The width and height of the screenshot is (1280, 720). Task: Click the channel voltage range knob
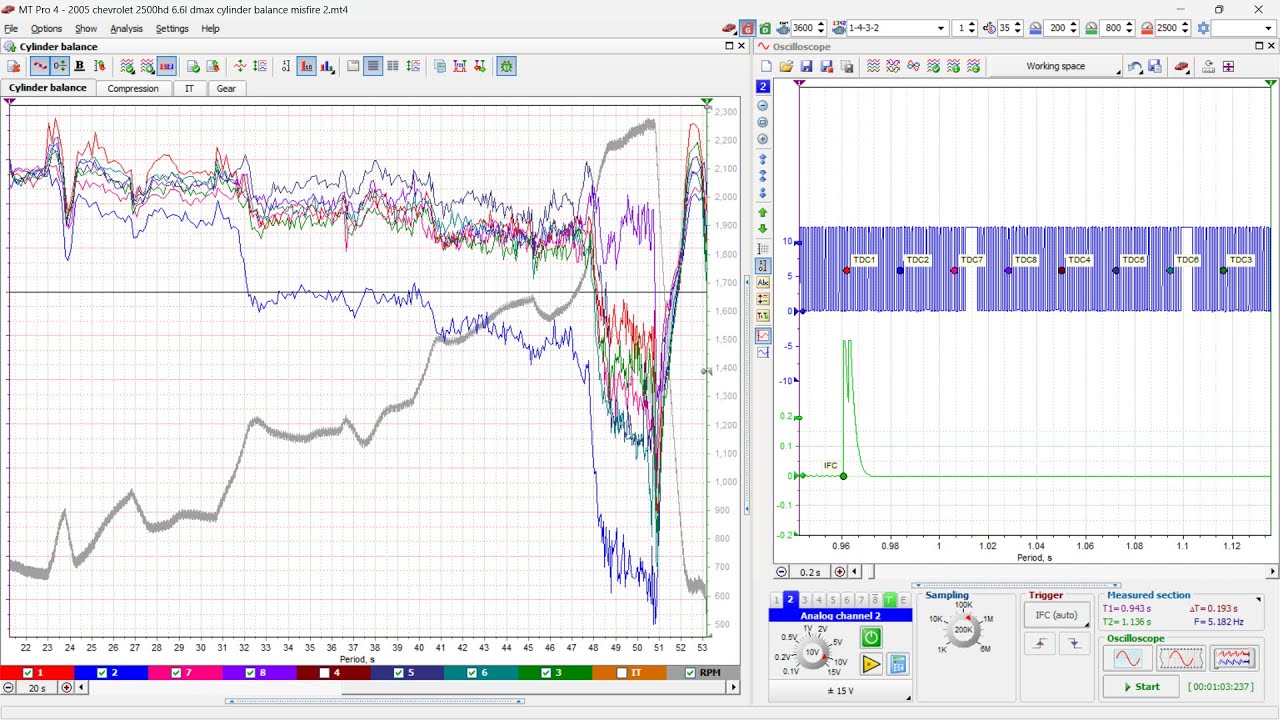812,652
